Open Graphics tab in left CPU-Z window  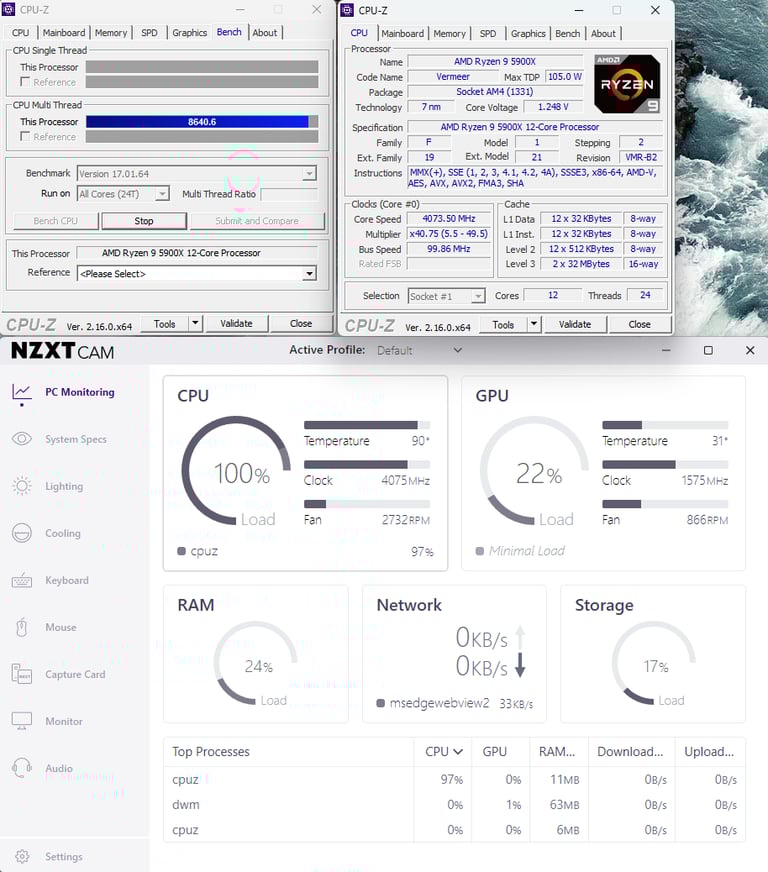click(190, 33)
